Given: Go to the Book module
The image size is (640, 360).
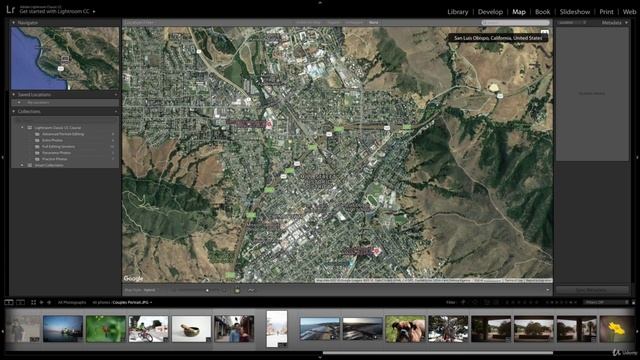Looking at the screenshot, I should pos(542,12).
